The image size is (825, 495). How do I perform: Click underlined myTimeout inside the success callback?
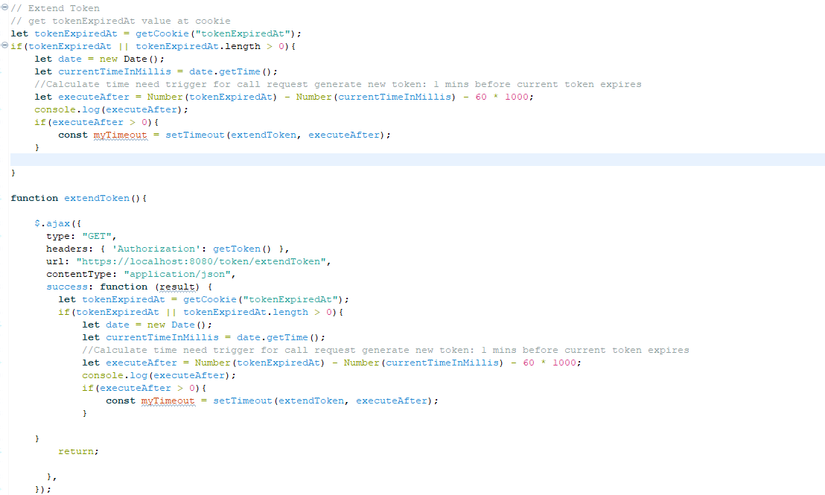(x=168, y=401)
